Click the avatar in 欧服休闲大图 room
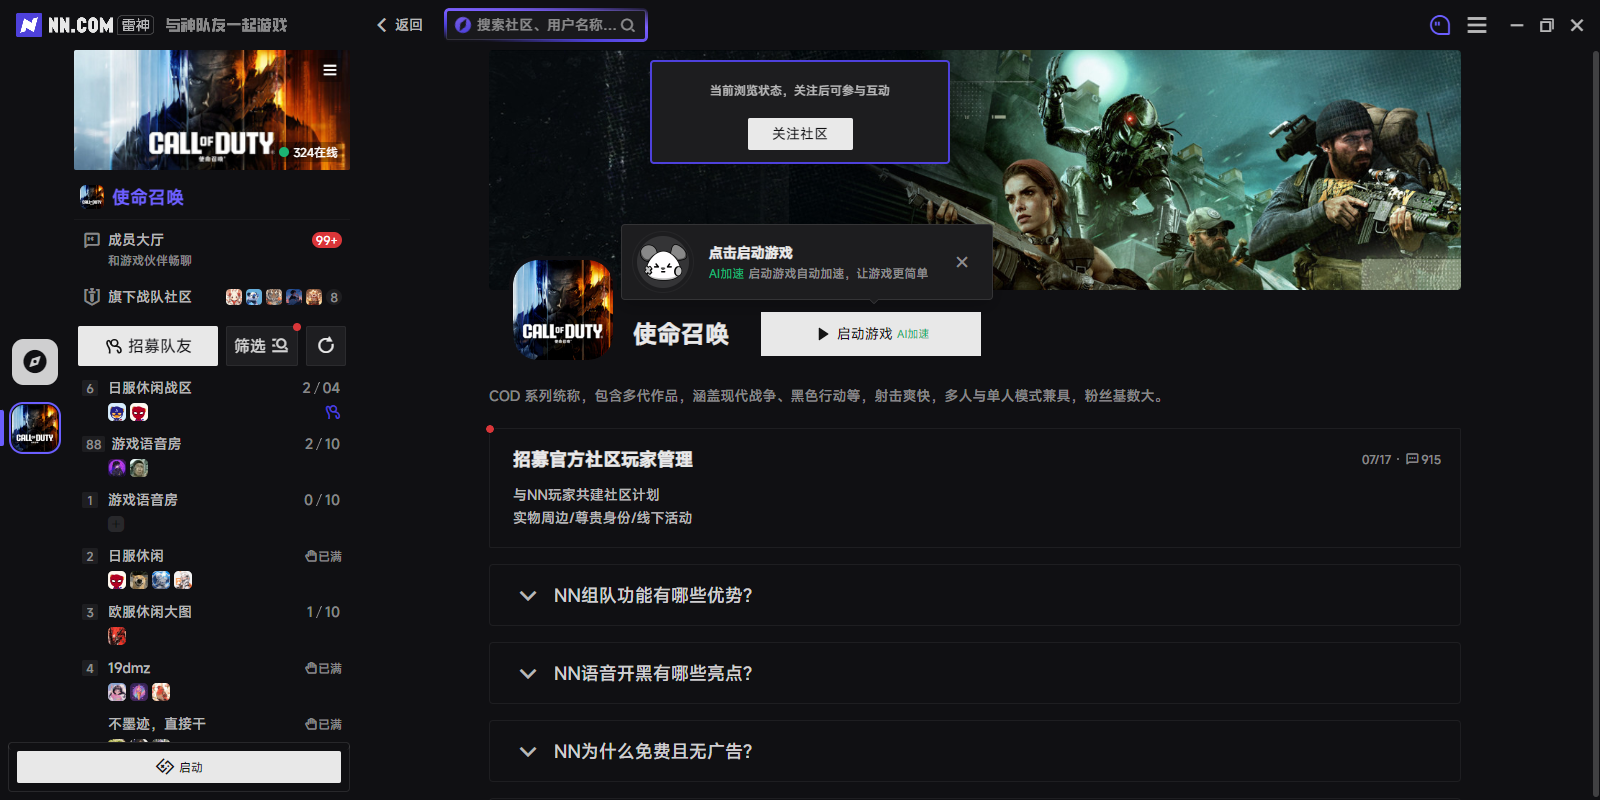Viewport: 1600px width, 800px height. click(117, 636)
